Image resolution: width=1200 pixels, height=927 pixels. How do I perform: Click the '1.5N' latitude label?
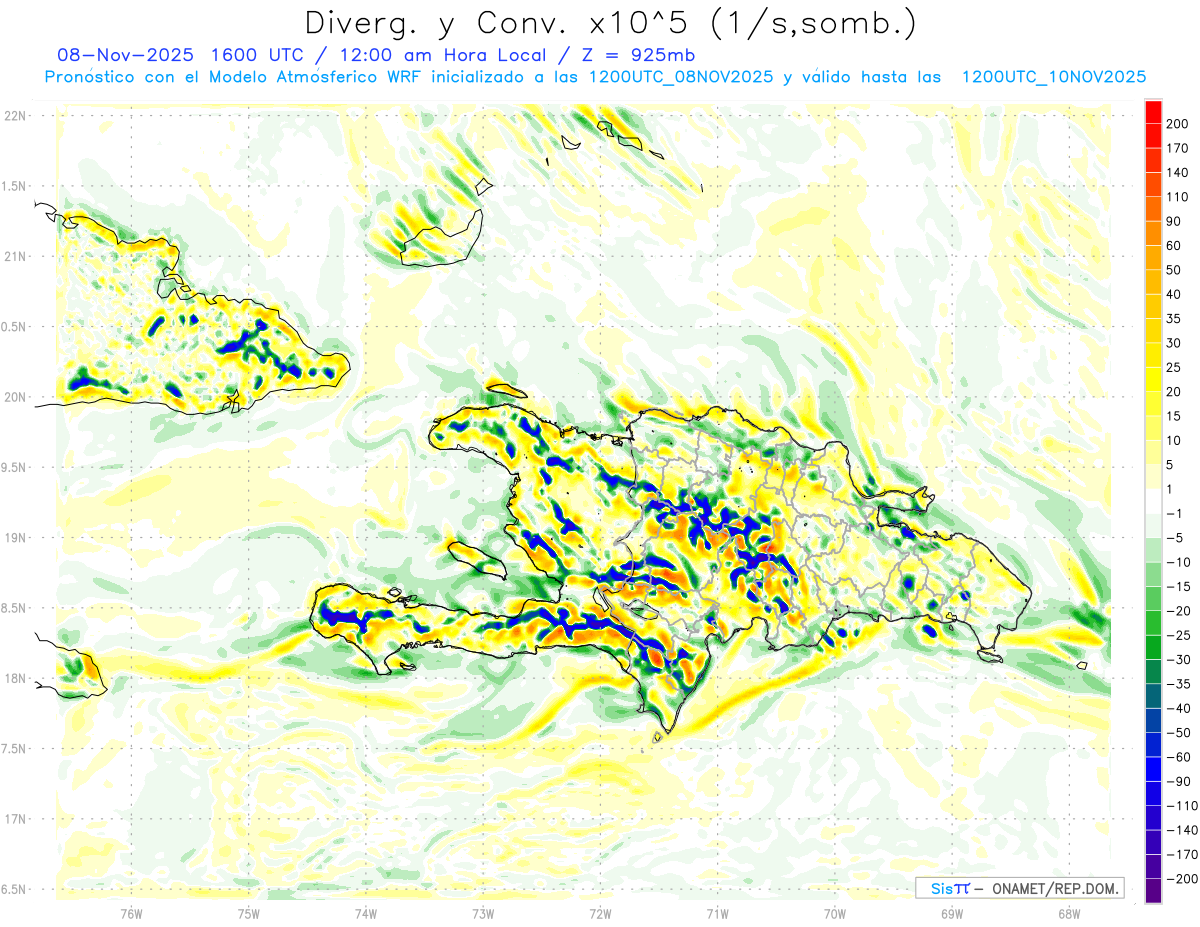[13, 186]
